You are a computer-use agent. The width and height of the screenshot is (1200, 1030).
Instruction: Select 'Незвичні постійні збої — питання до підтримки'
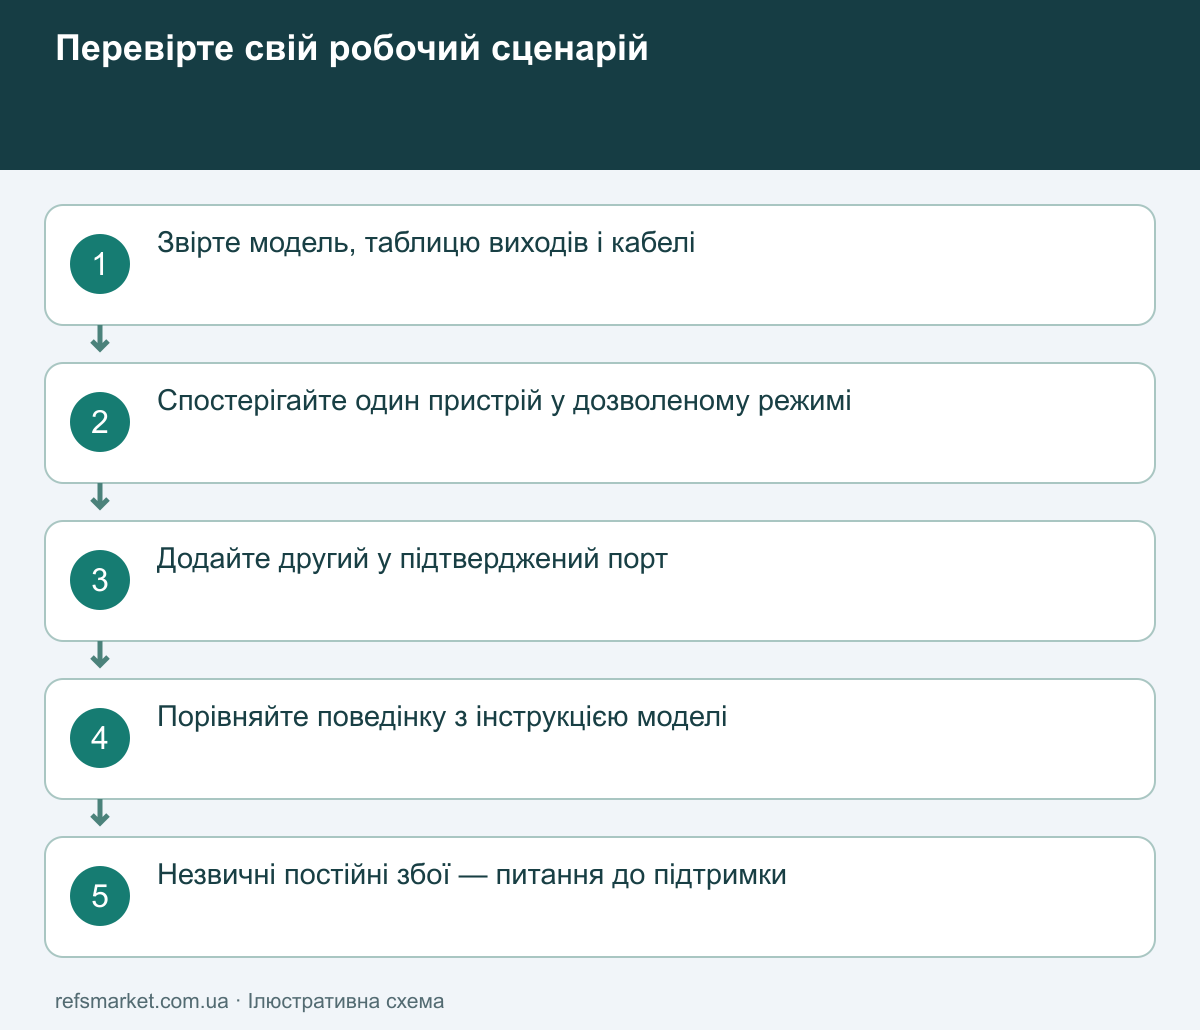click(x=472, y=875)
